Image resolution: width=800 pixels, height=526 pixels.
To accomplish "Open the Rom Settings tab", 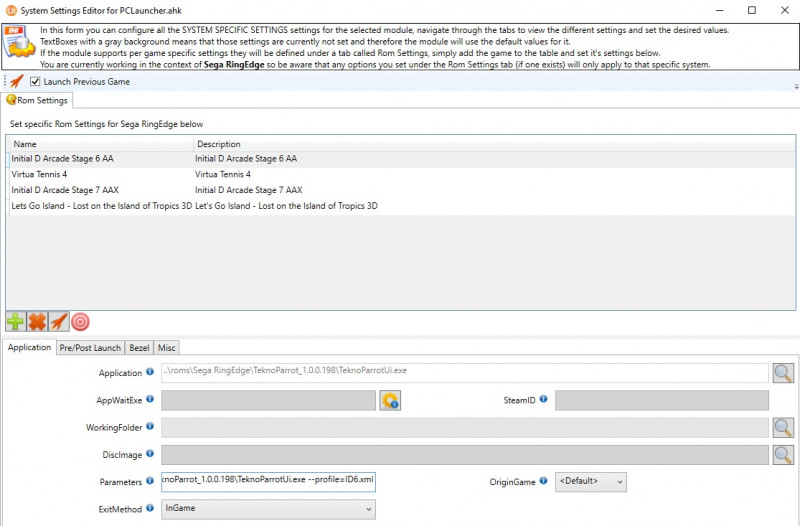I will point(37,101).
